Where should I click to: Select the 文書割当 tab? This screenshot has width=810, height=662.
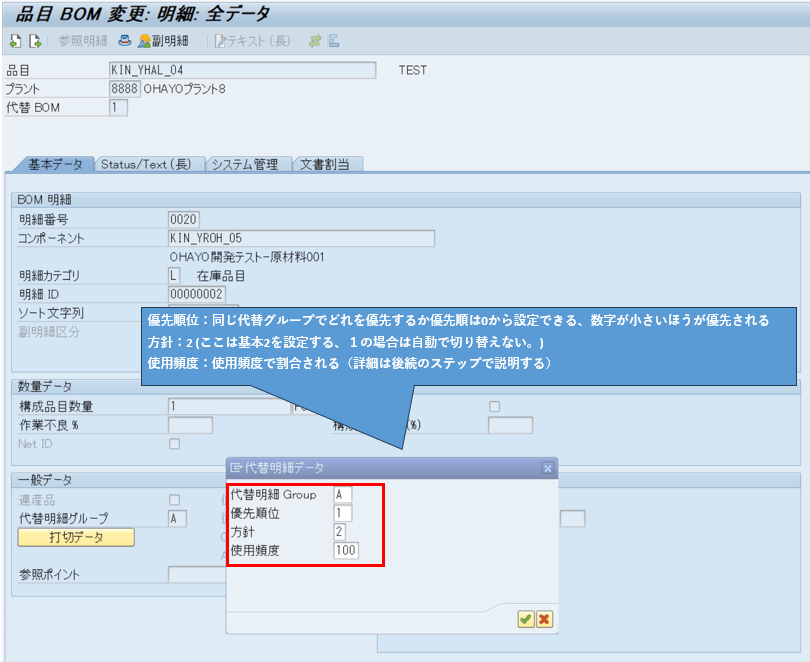click(326, 164)
